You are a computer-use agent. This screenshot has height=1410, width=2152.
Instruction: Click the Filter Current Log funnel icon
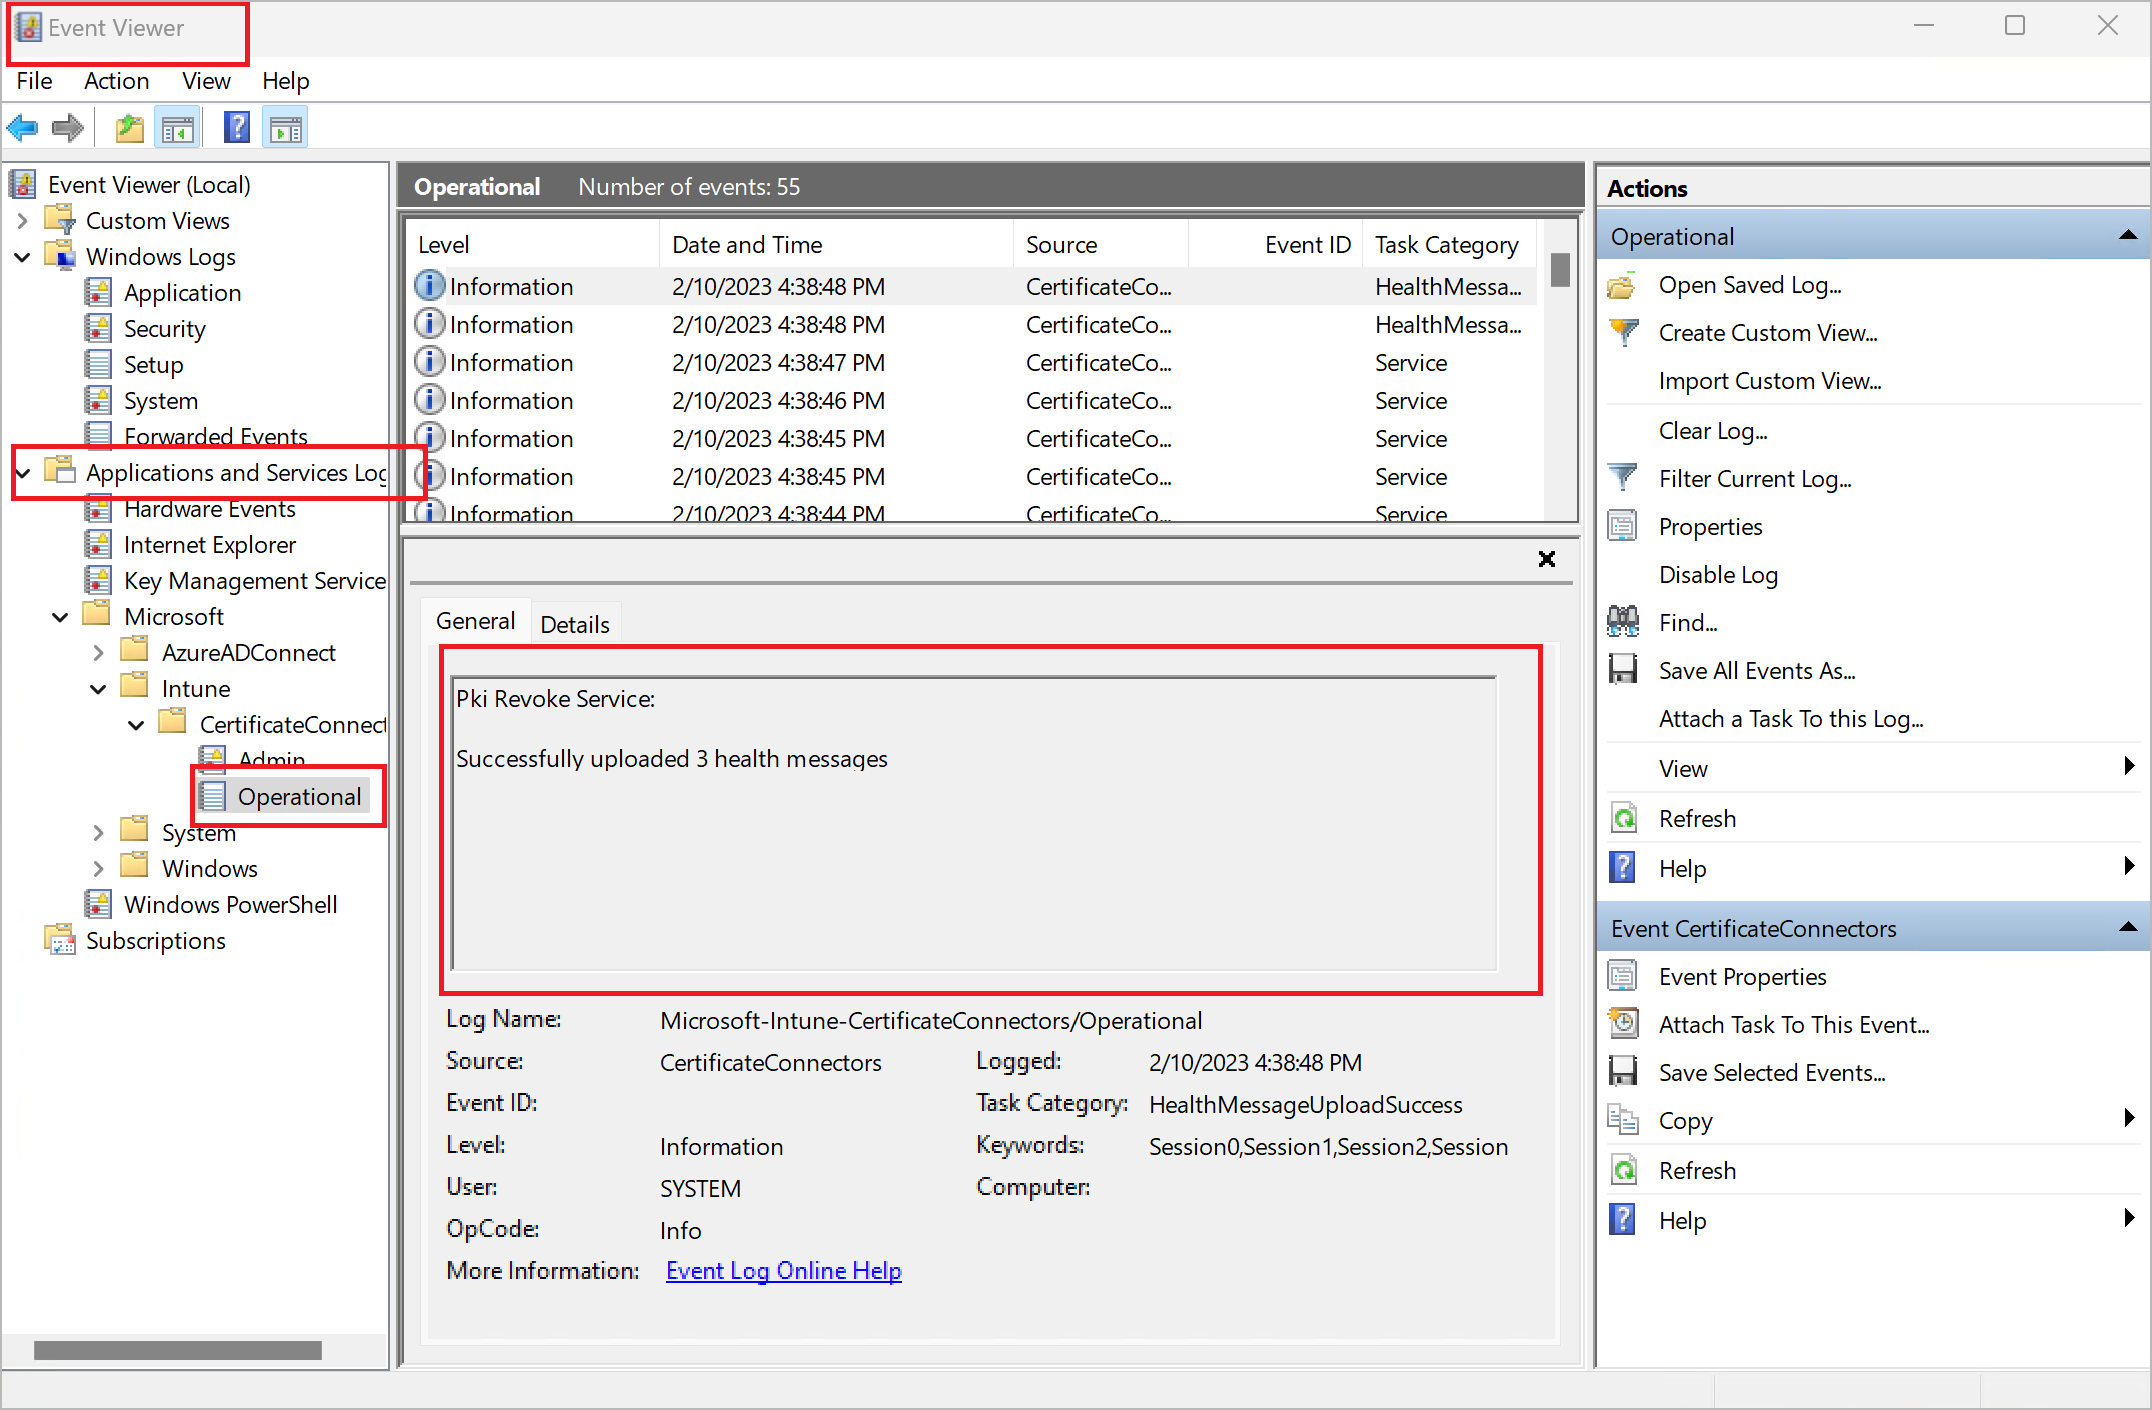tap(1622, 479)
